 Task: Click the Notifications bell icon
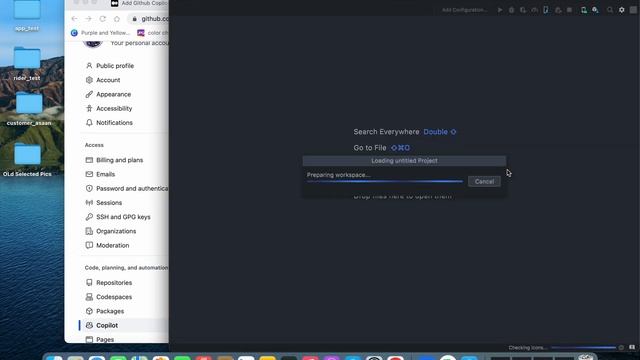point(89,122)
